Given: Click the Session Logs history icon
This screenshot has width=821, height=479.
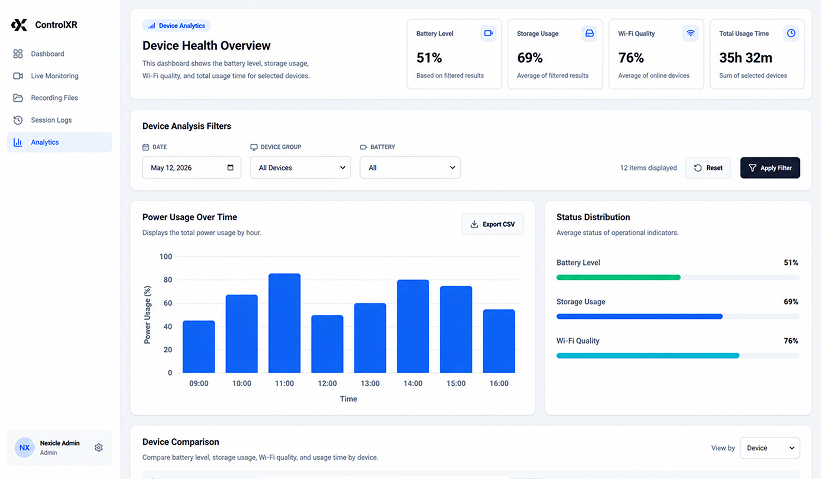Looking at the screenshot, I should coord(18,120).
